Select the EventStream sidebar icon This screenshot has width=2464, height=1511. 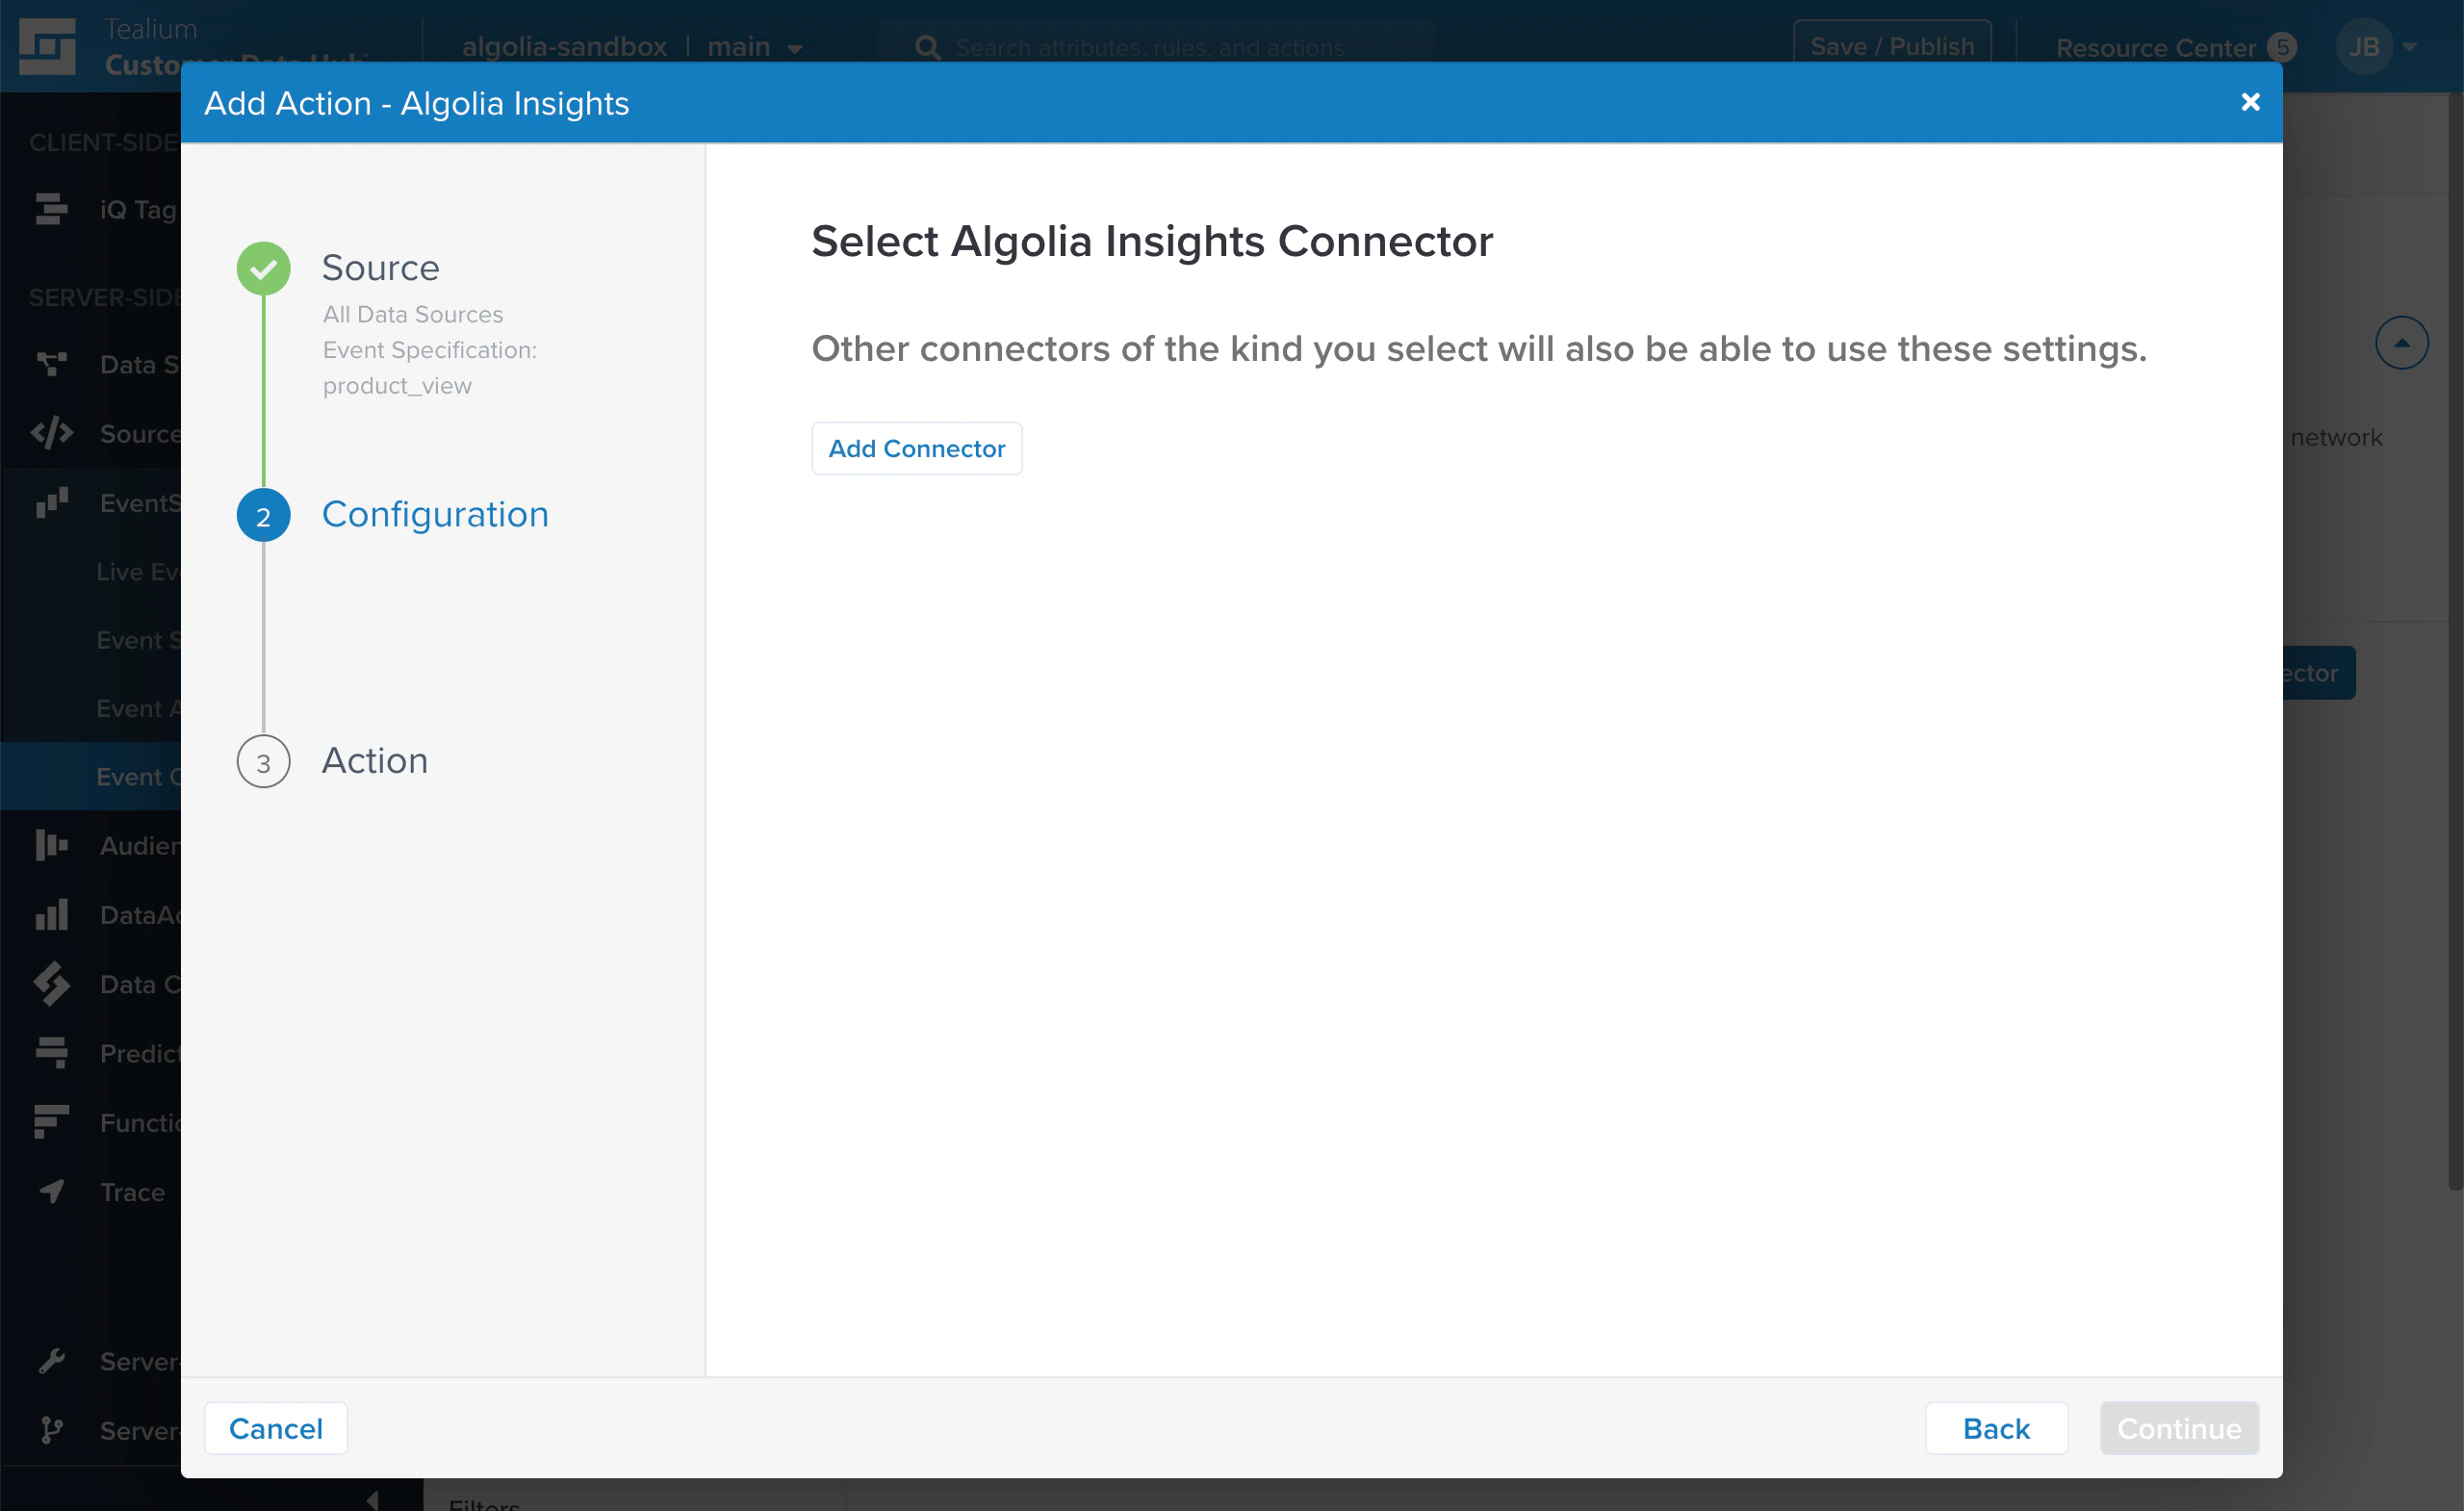tap(51, 503)
